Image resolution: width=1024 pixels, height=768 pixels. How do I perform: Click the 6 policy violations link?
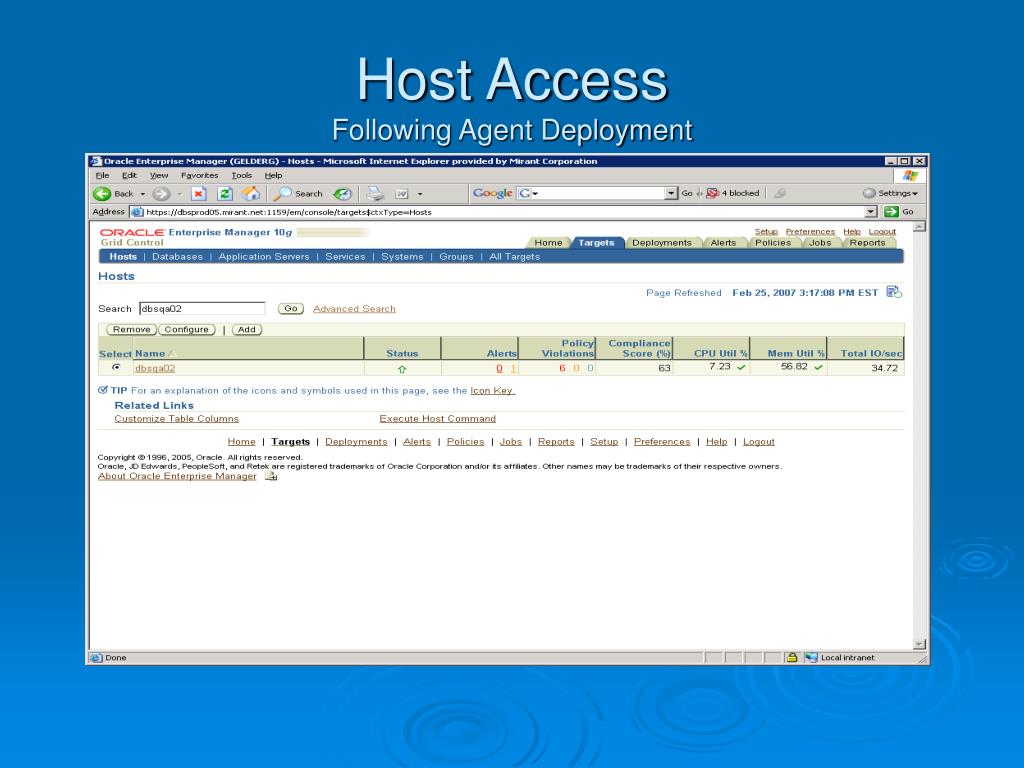pyautogui.click(x=562, y=368)
